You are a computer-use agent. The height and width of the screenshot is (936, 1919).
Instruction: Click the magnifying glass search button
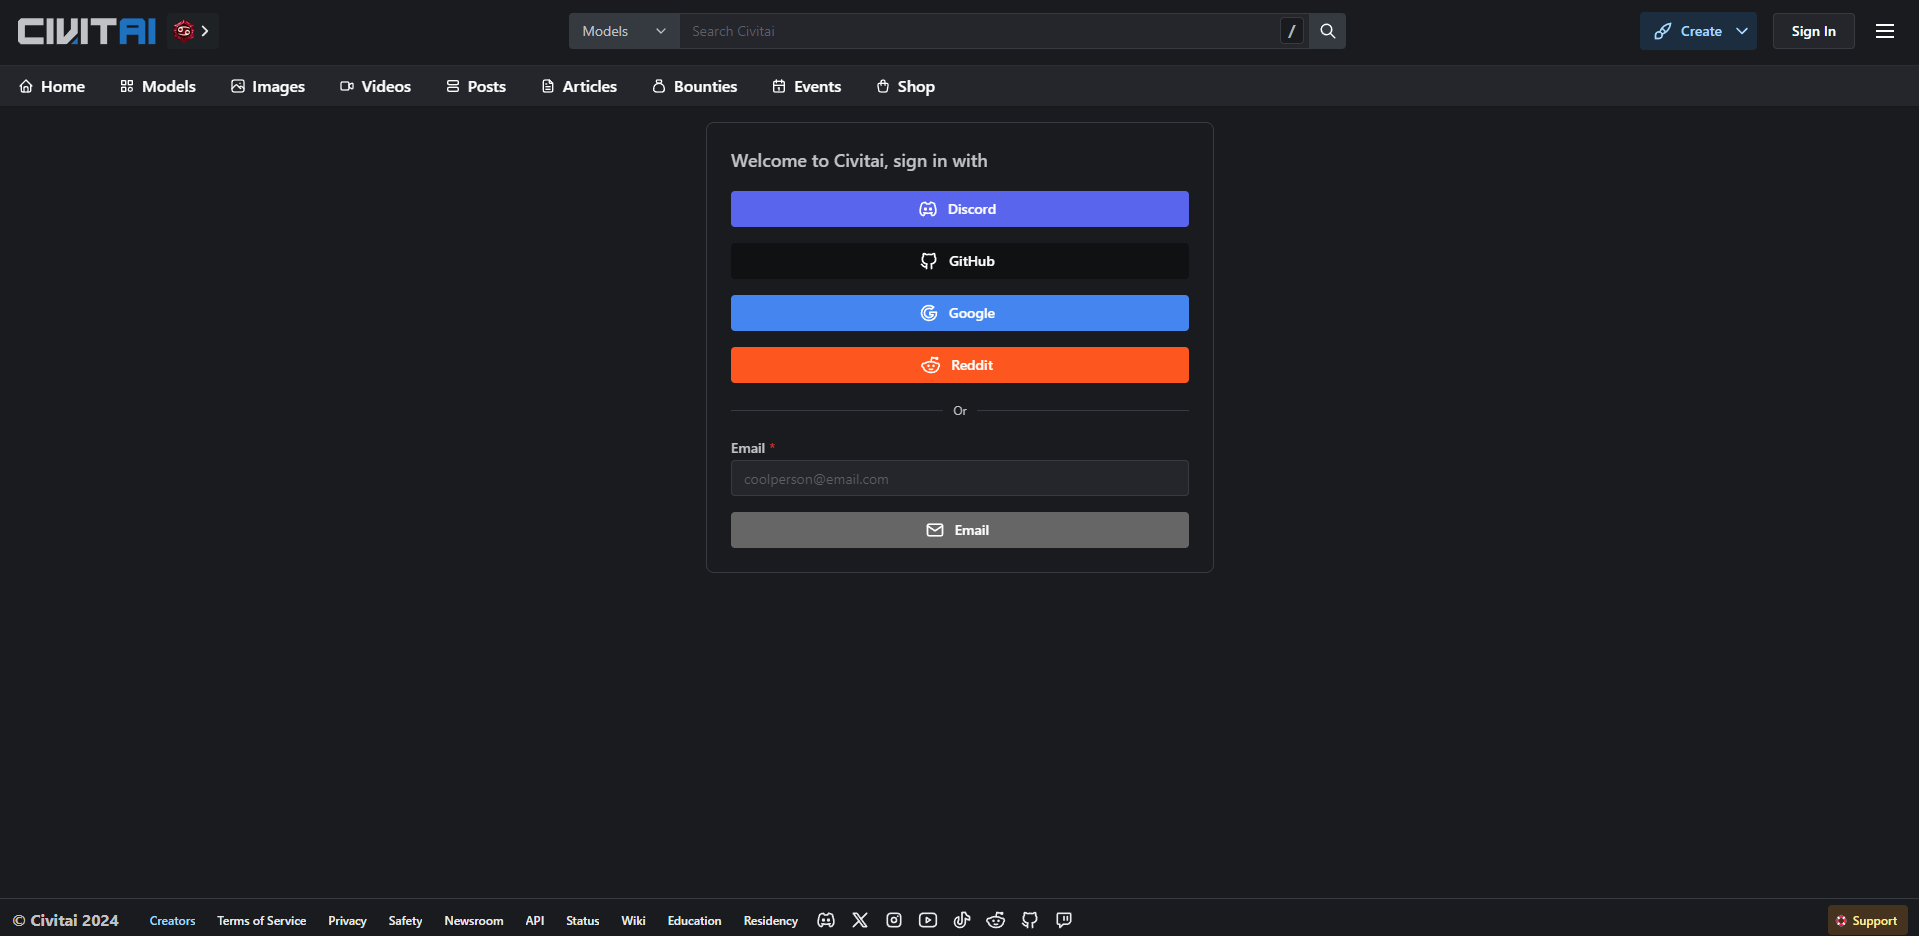pyautogui.click(x=1327, y=31)
